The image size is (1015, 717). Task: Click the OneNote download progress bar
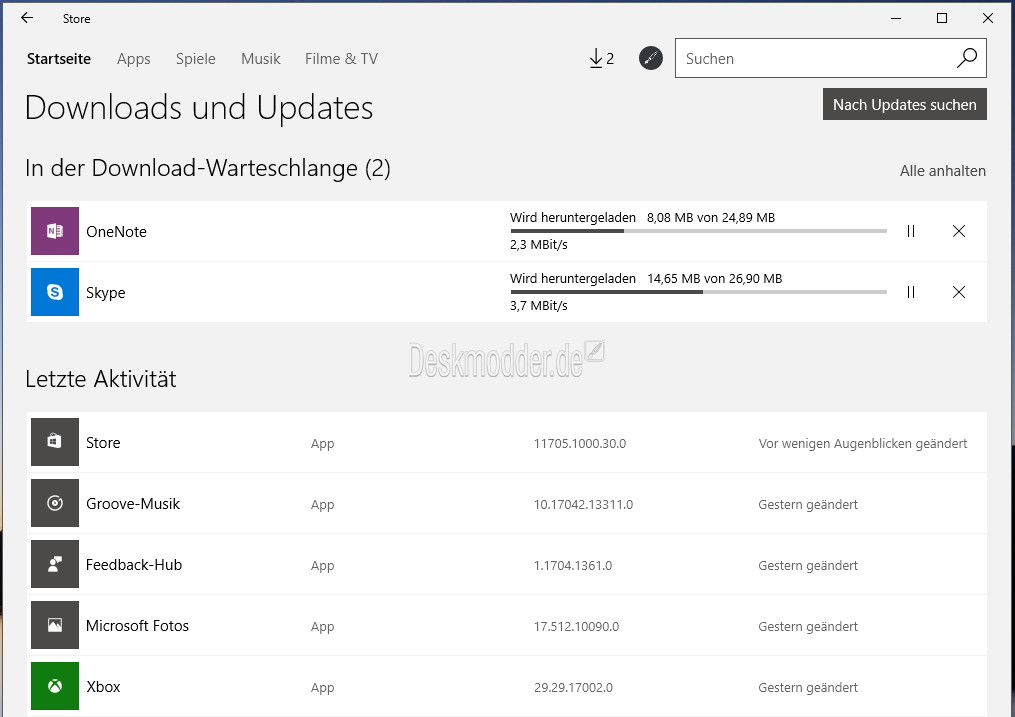click(x=698, y=231)
